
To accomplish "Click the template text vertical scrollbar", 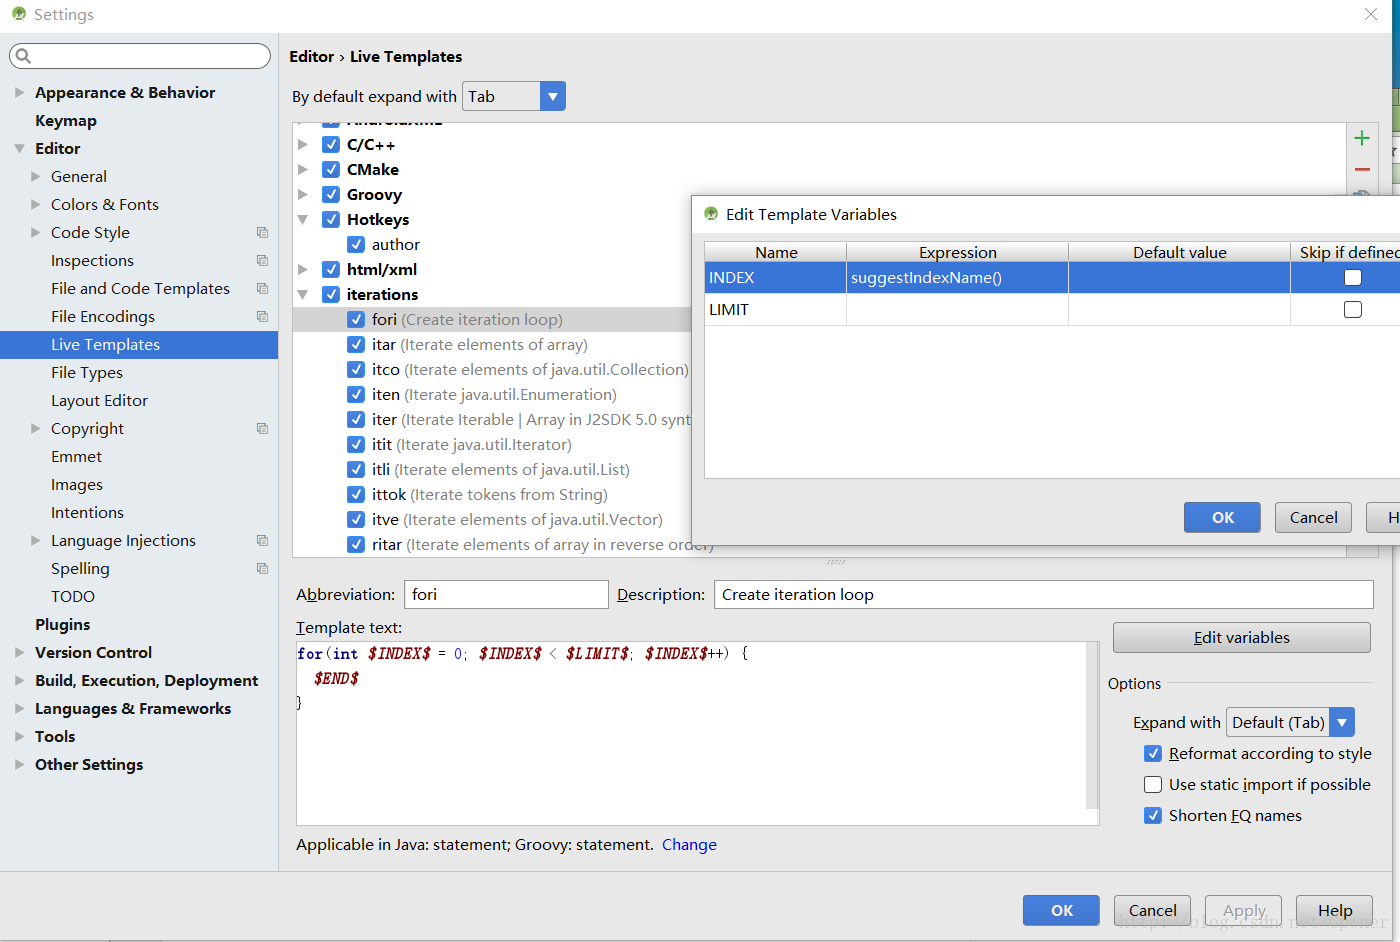I will [x=1092, y=725].
